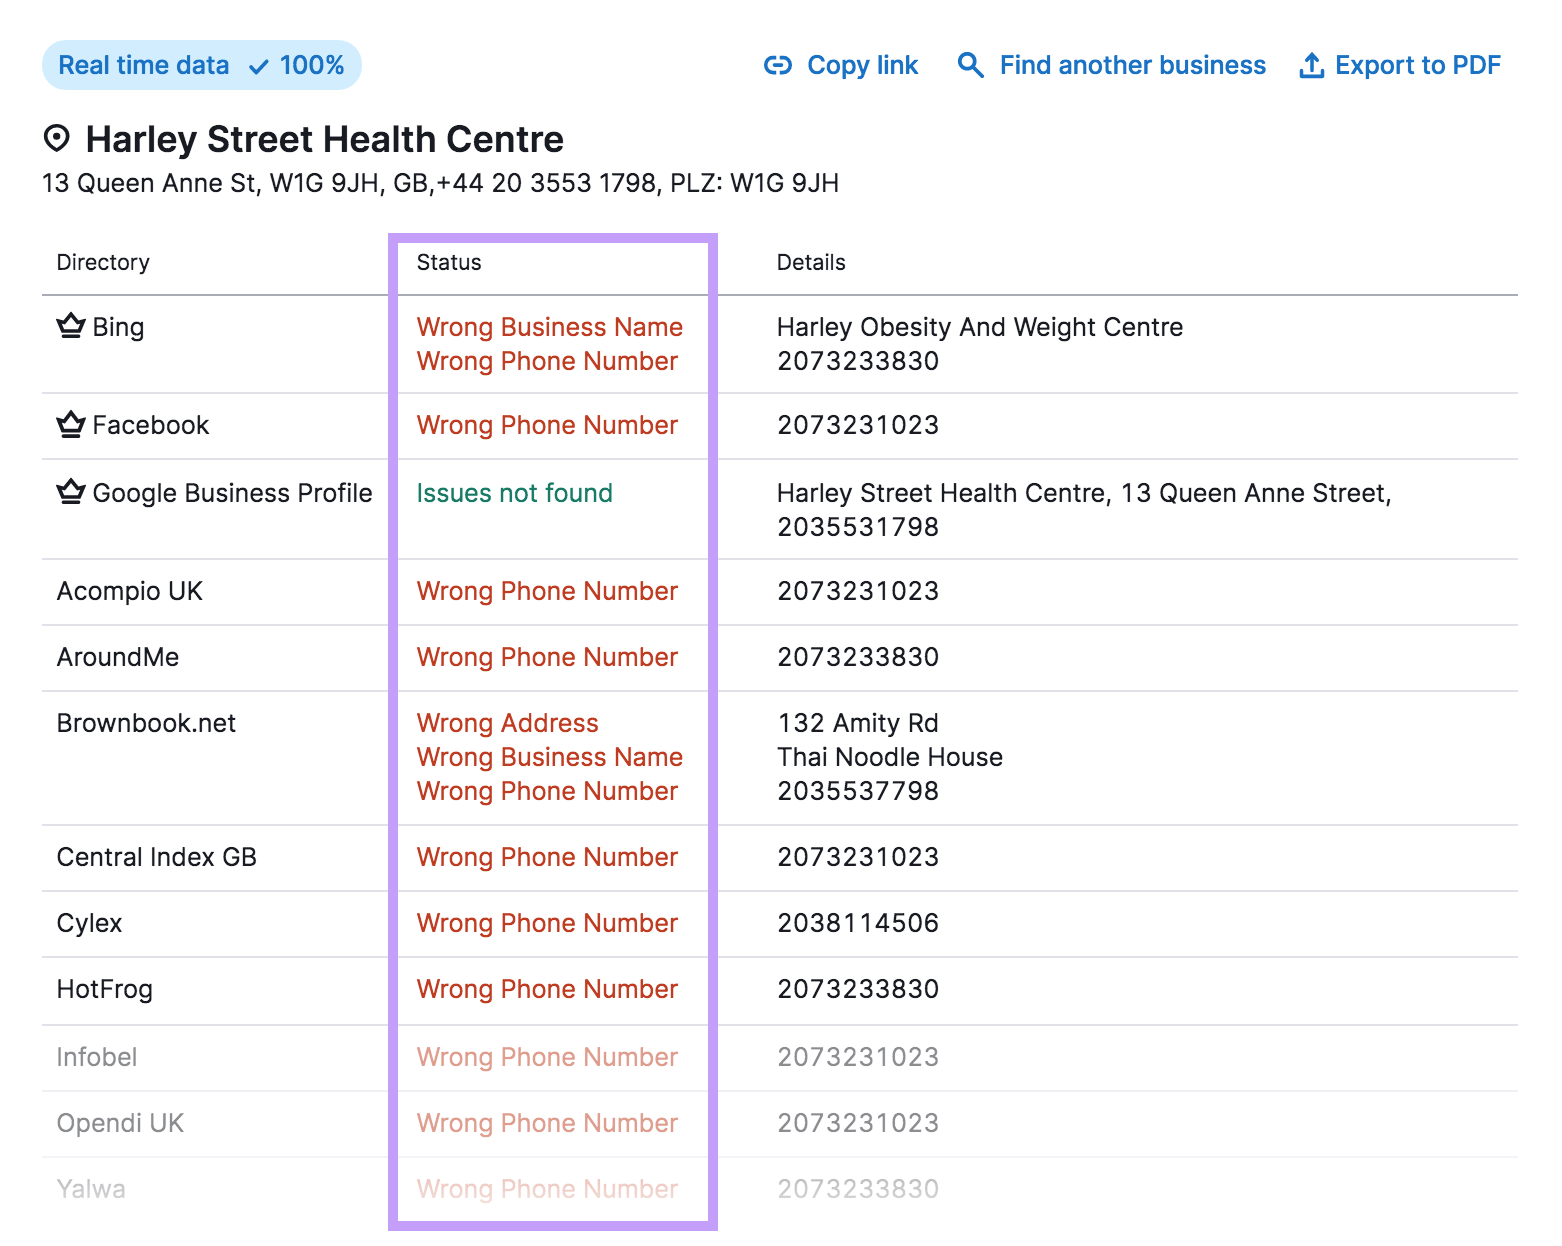1562x1246 pixels.
Task: Click Harley Obesity And Weight Centre detail
Action: [x=980, y=327]
